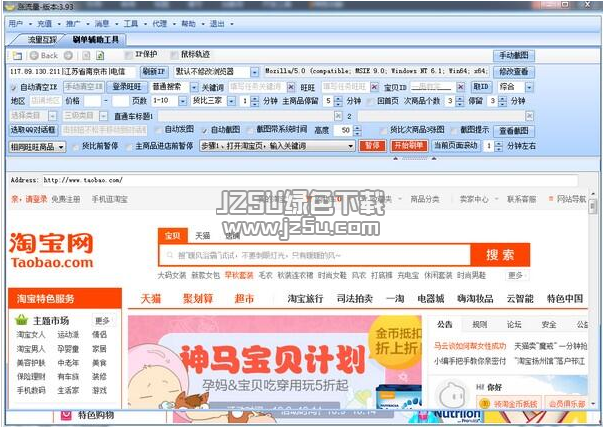603x427 pixels.
Task: Click the orange icon beside 网站导航
Action: pos(551,198)
